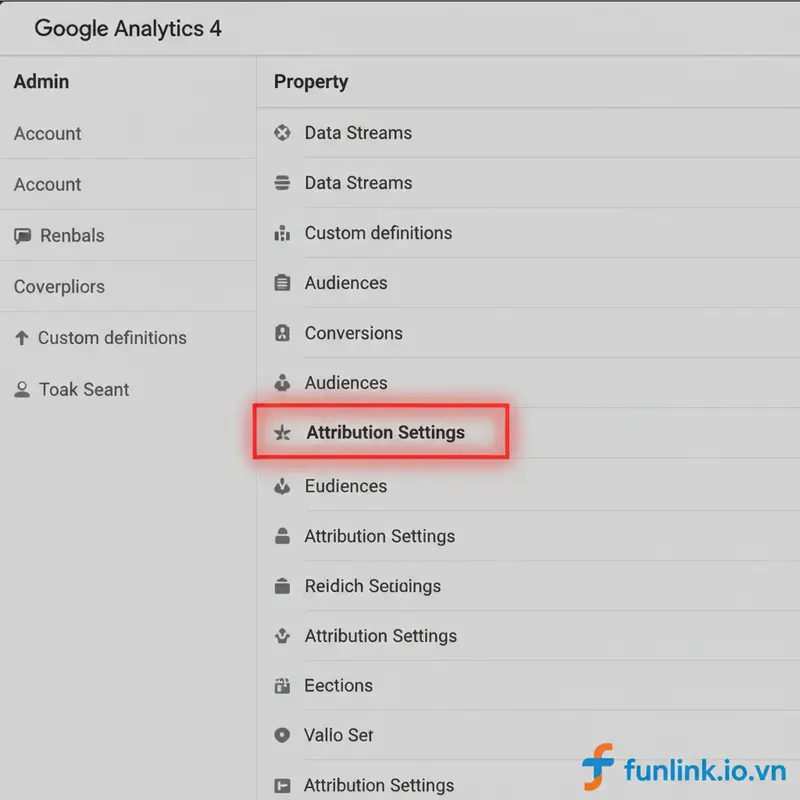Open the highlighted Attribution Settings
800x800 pixels.
(x=385, y=432)
